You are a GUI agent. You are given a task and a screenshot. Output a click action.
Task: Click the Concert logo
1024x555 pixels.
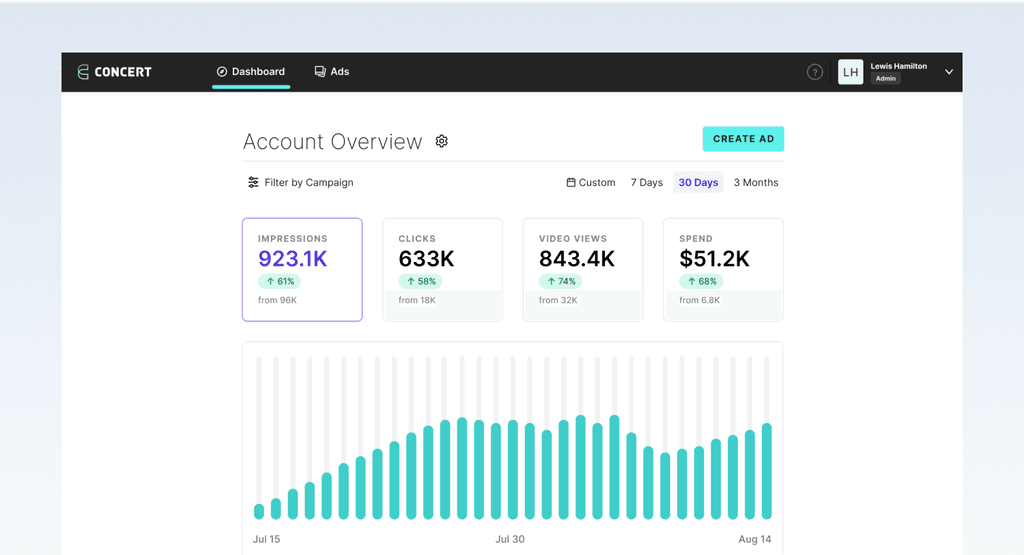114,72
